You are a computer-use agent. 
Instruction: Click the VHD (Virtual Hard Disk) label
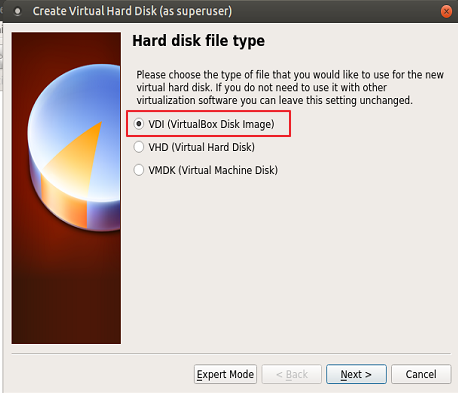pyautogui.click(x=202, y=147)
